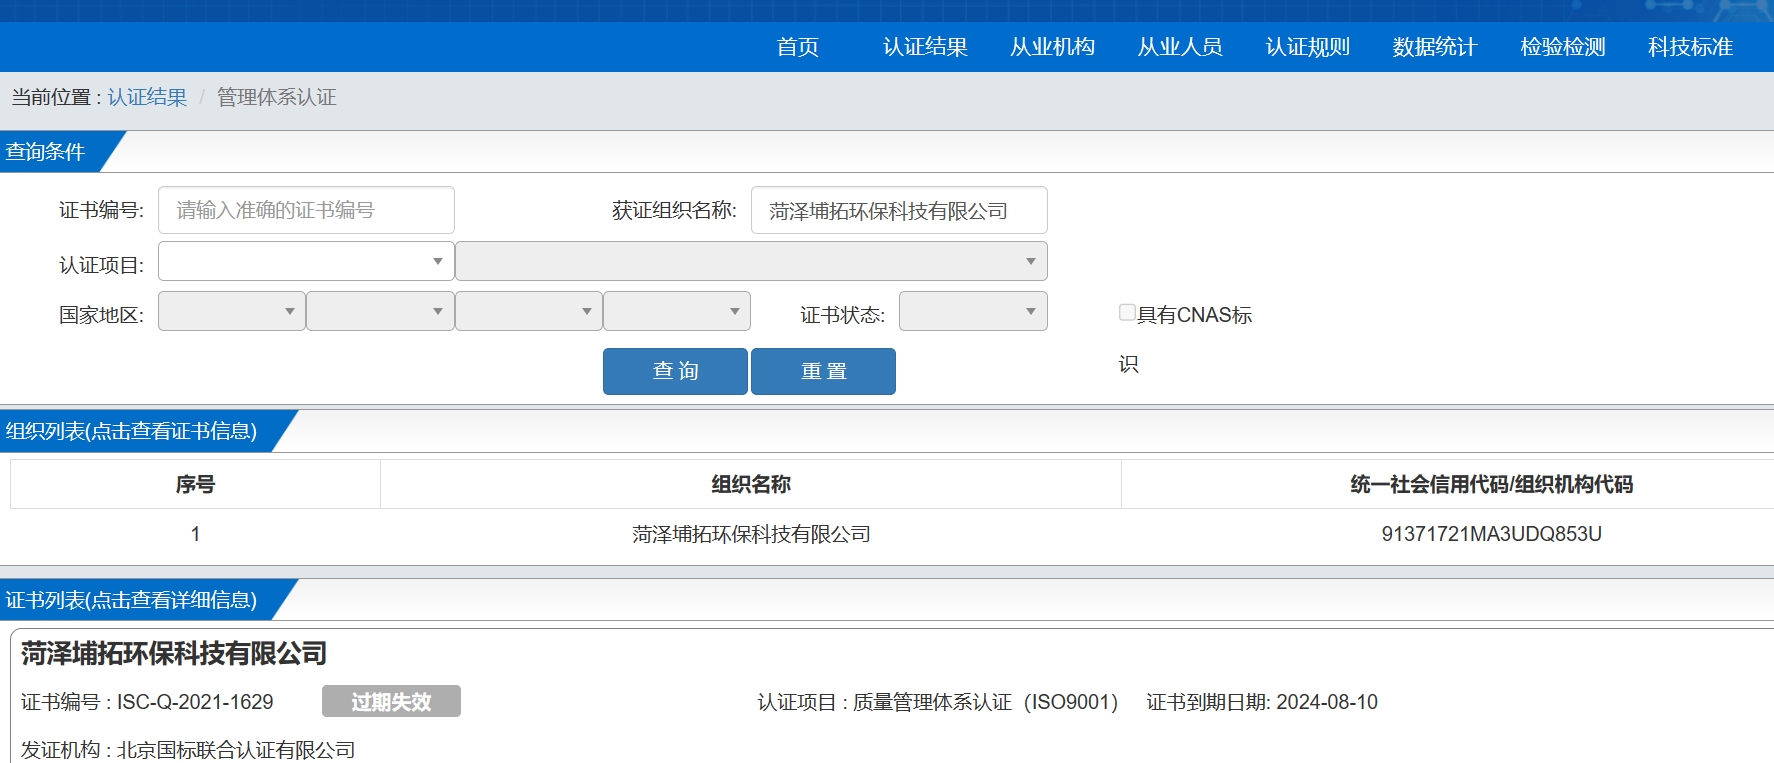Click the 证书列表 section header
This screenshot has width=1774, height=763.
[131, 600]
